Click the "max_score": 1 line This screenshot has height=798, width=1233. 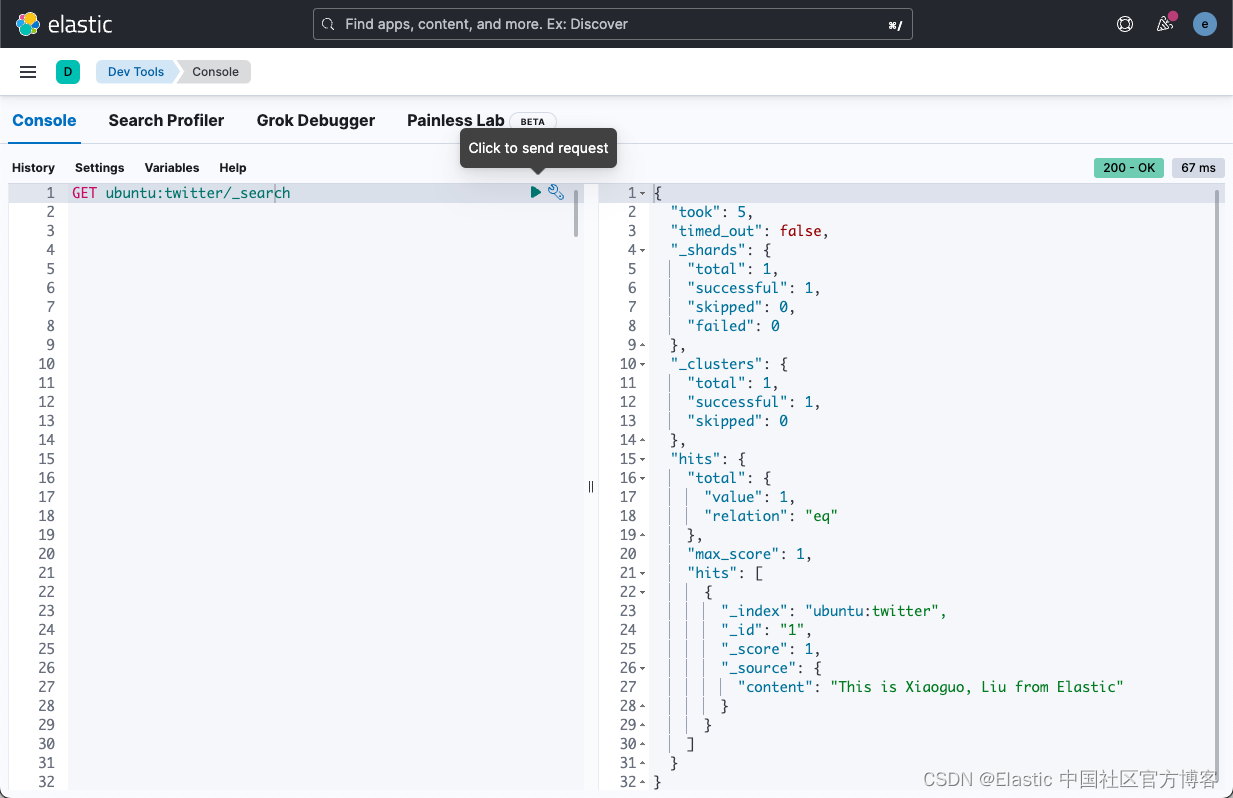pyautogui.click(x=750, y=554)
